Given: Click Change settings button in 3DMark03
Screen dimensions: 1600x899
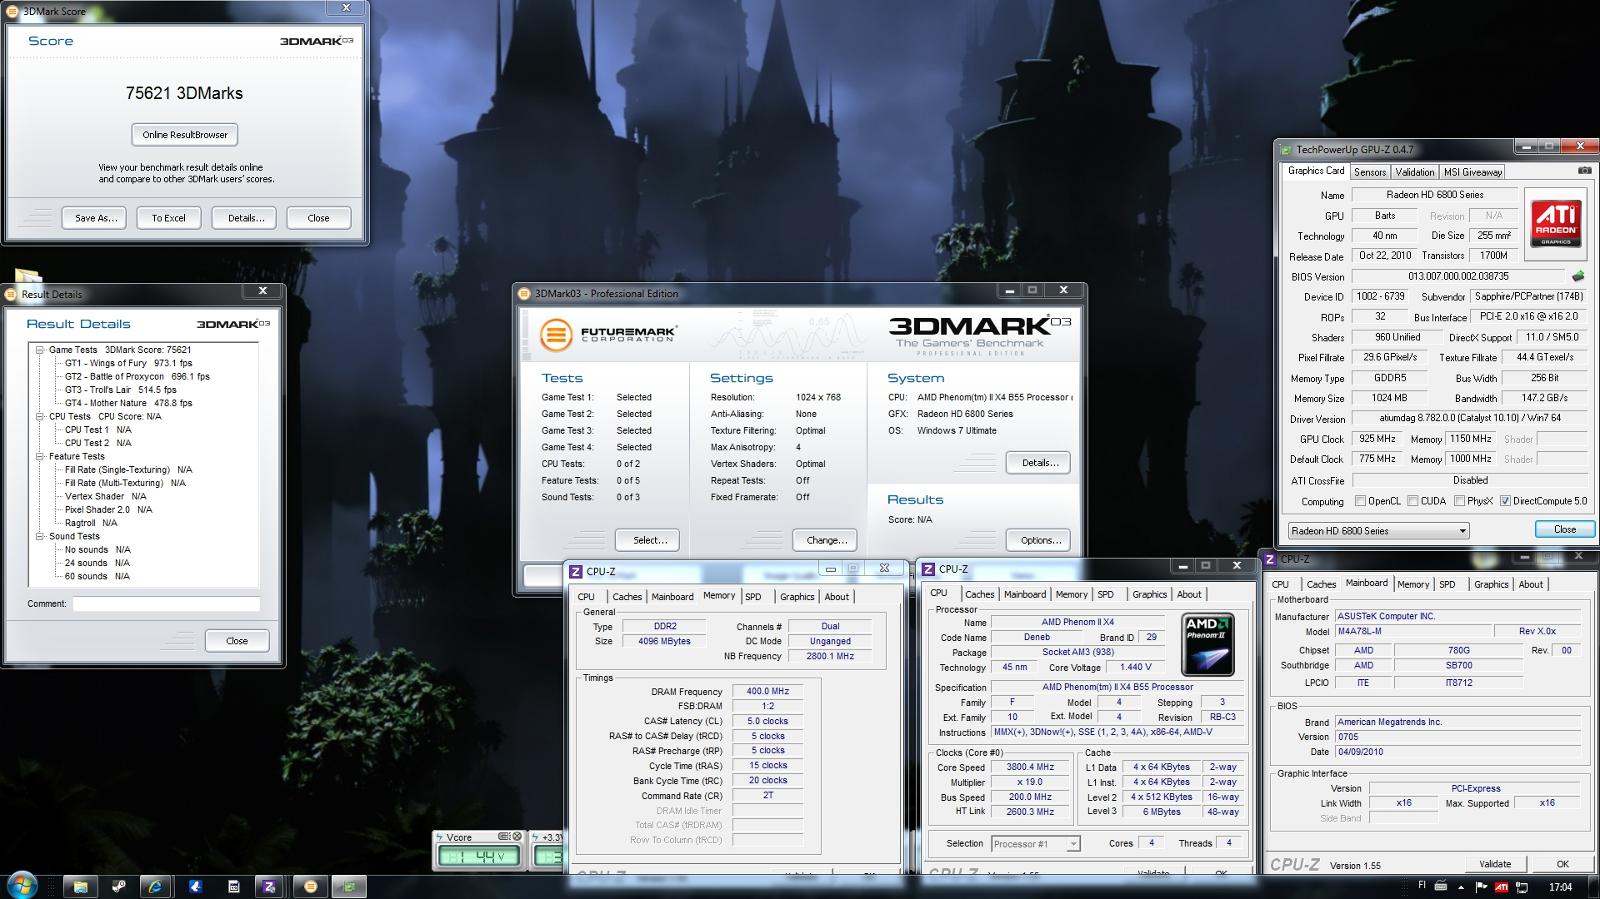Looking at the screenshot, I should pyautogui.click(x=825, y=540).
